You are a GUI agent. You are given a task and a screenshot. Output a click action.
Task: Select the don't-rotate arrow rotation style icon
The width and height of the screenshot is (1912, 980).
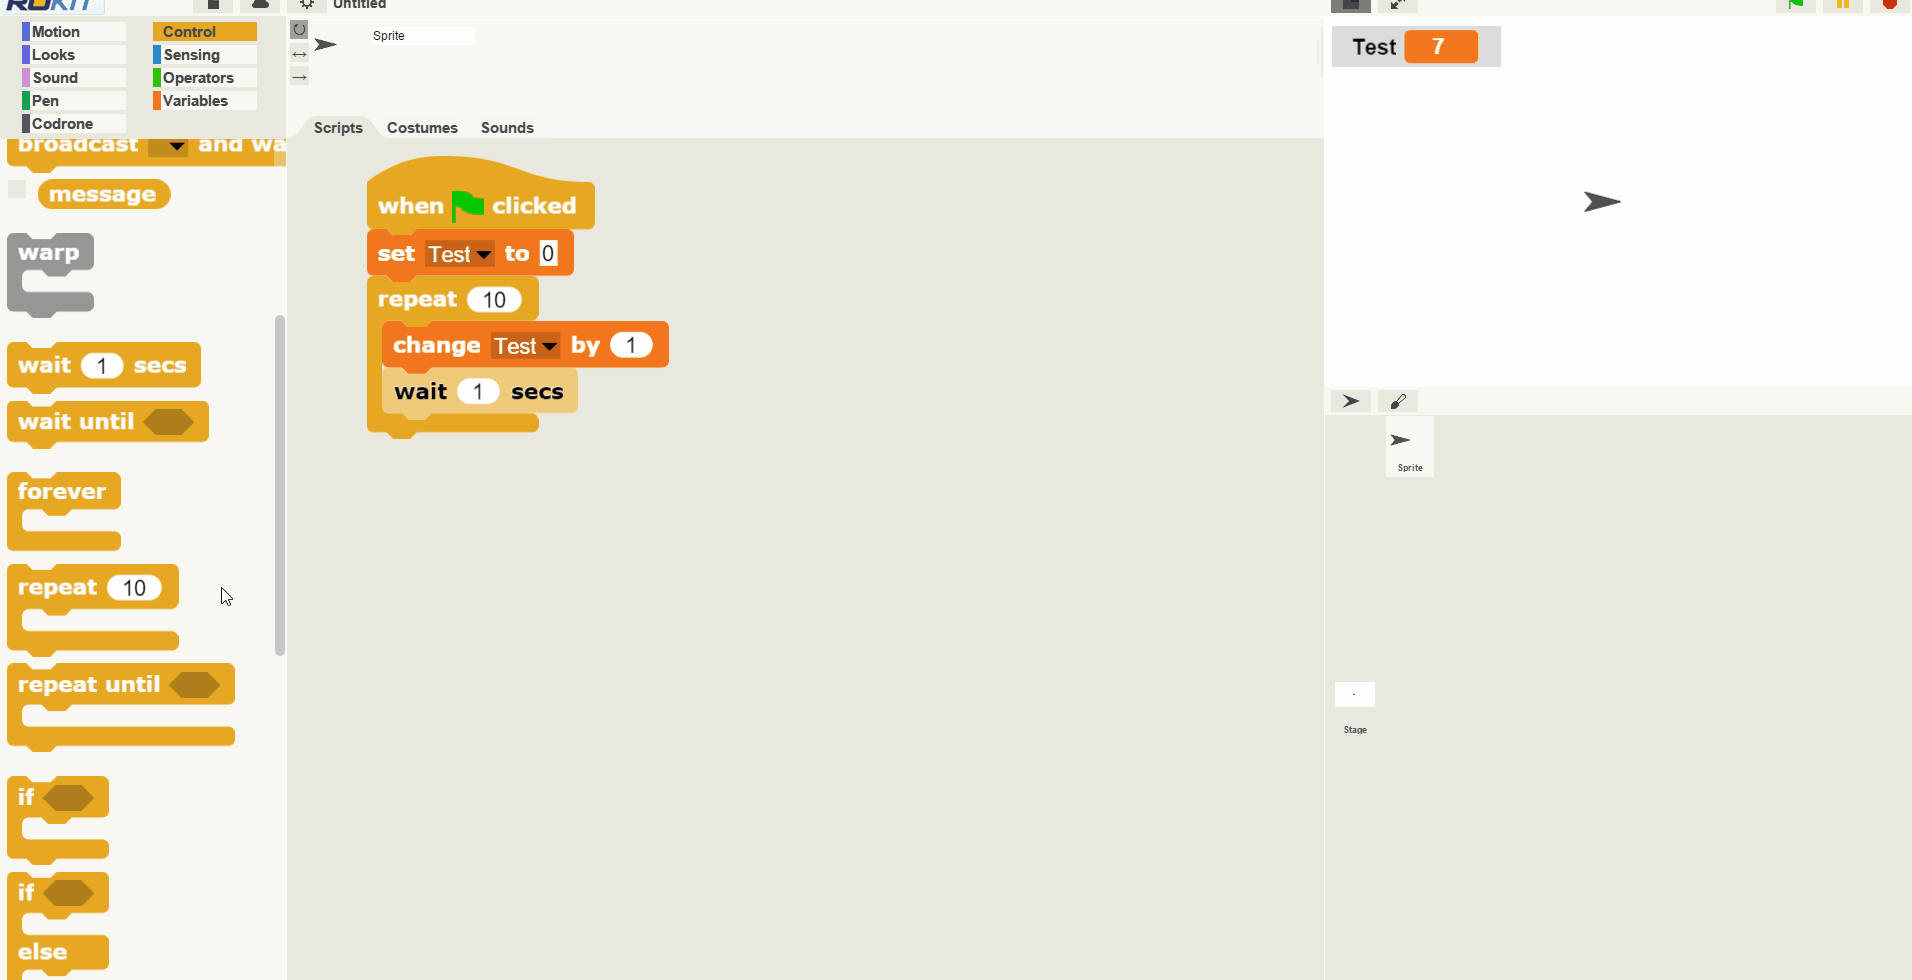pyautogui.click(x=299, y=77)
